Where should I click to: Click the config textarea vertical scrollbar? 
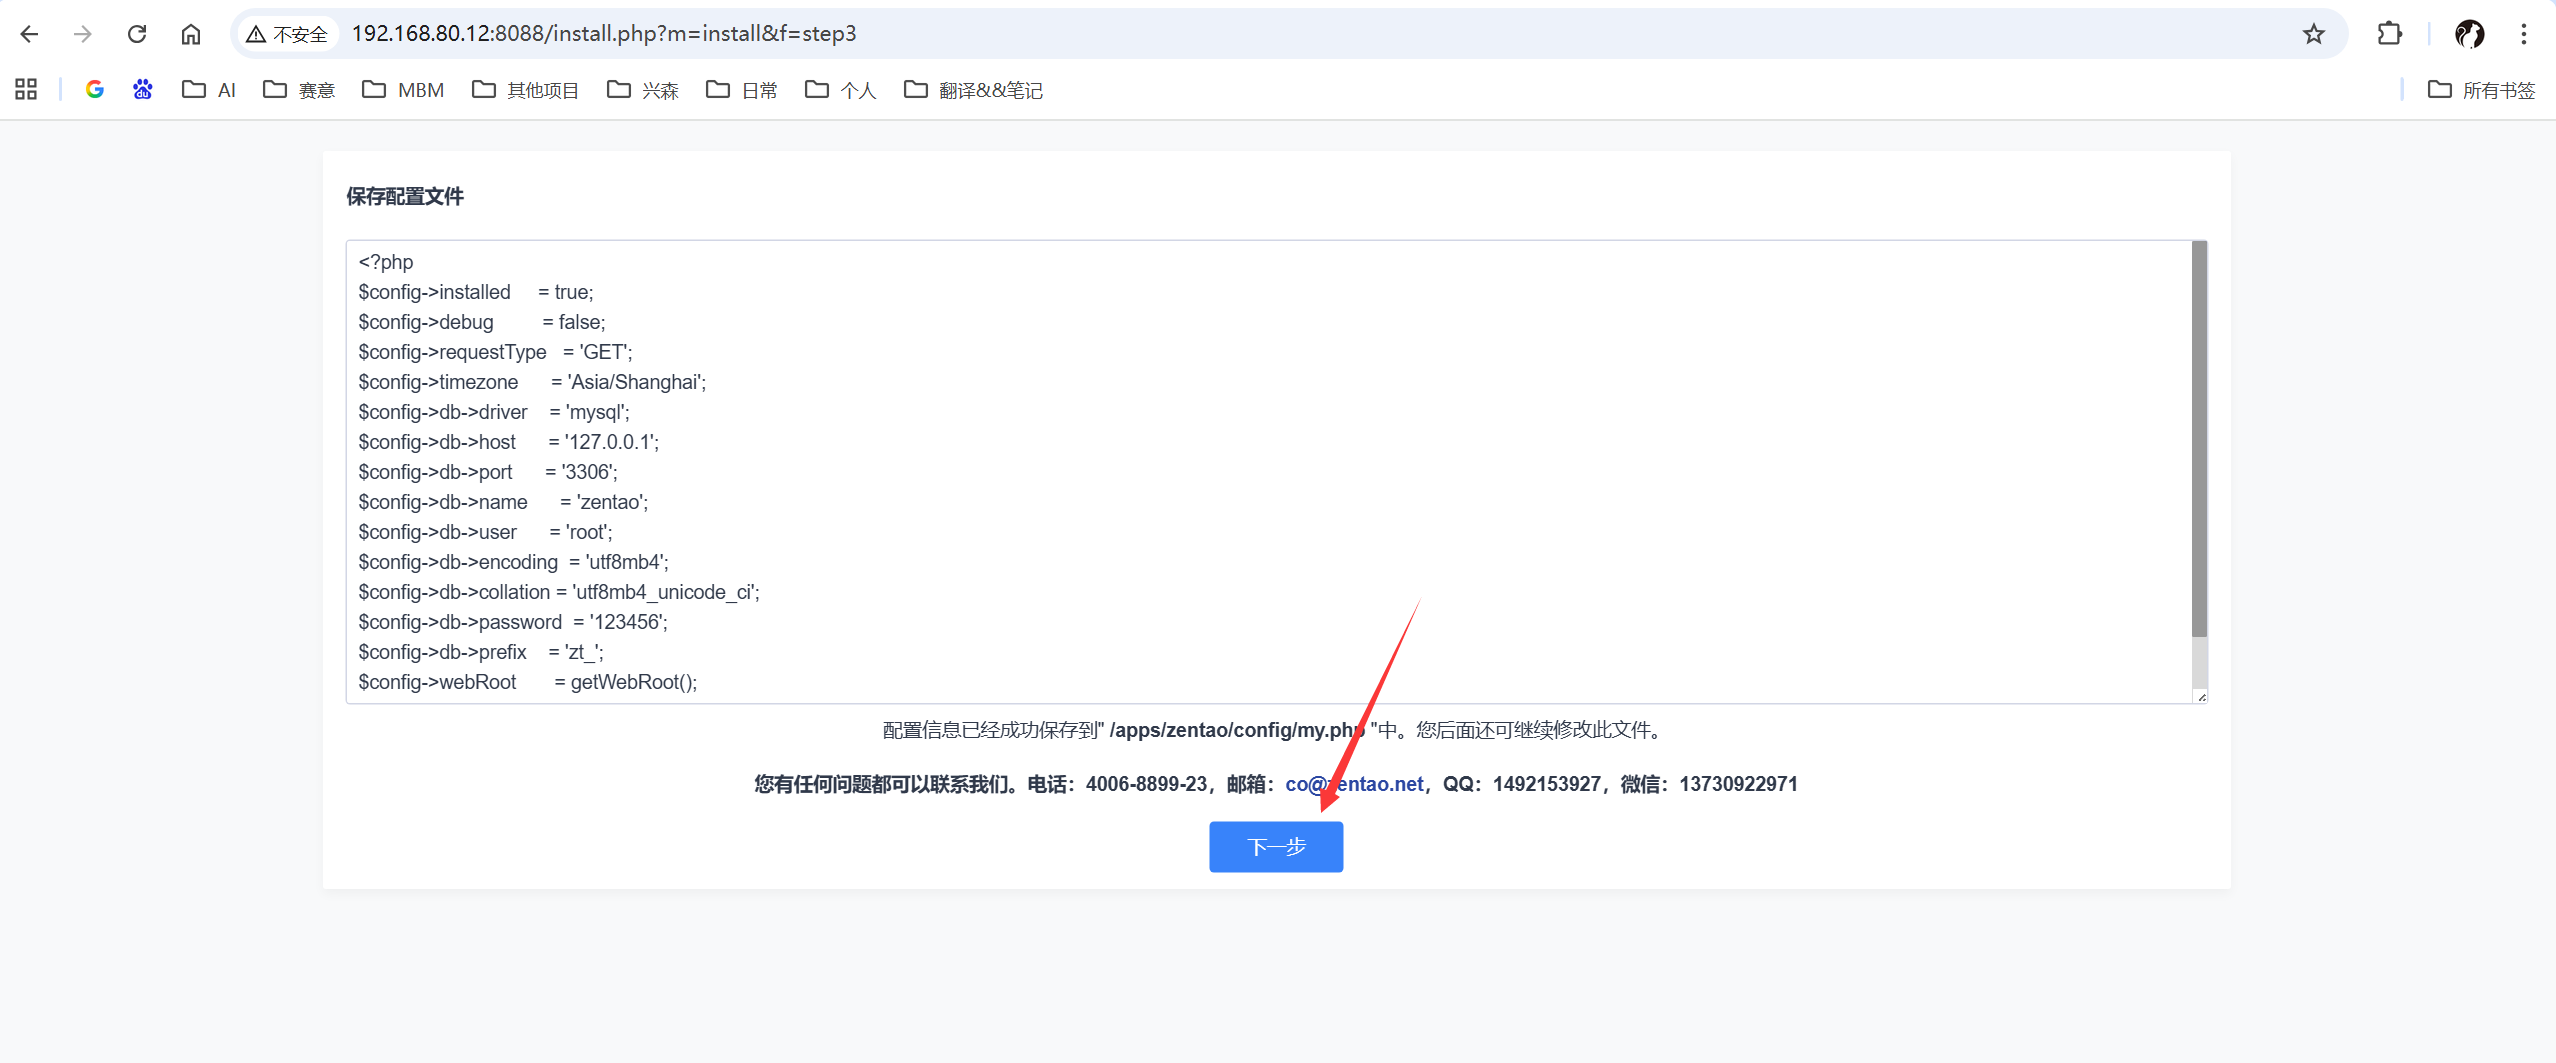[2199, 440]
